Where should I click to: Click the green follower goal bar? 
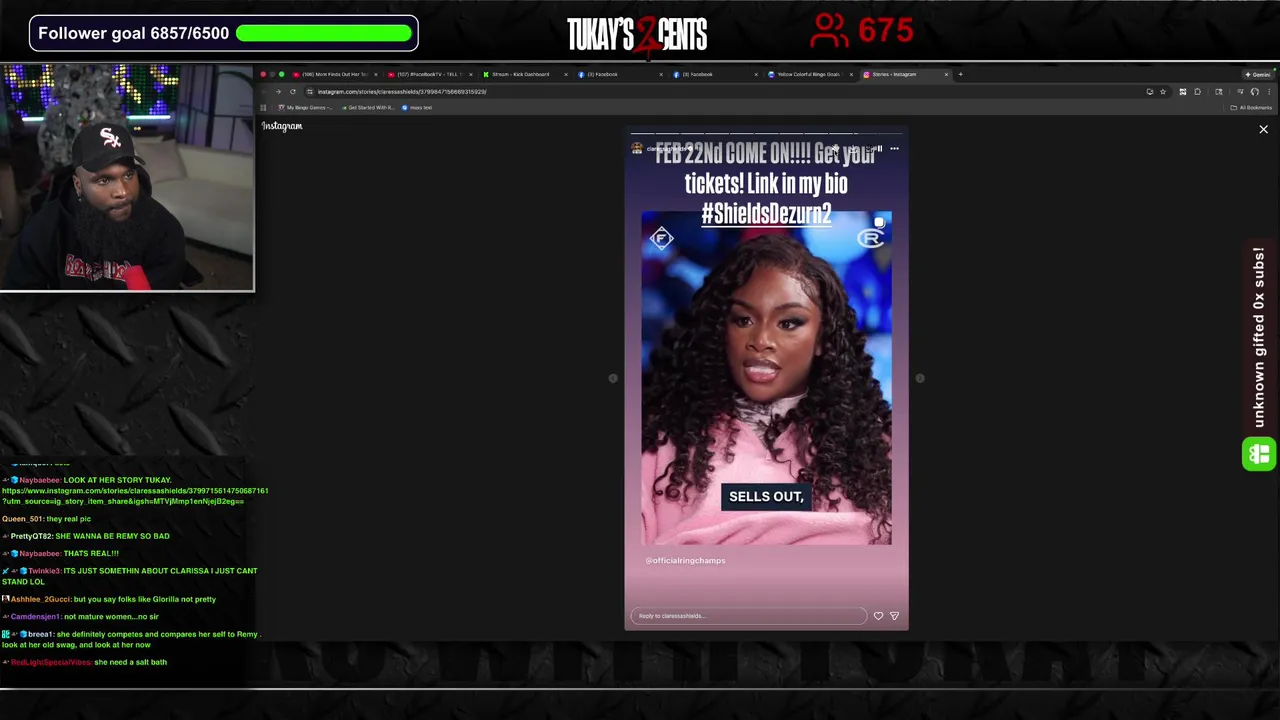[324, 33]
